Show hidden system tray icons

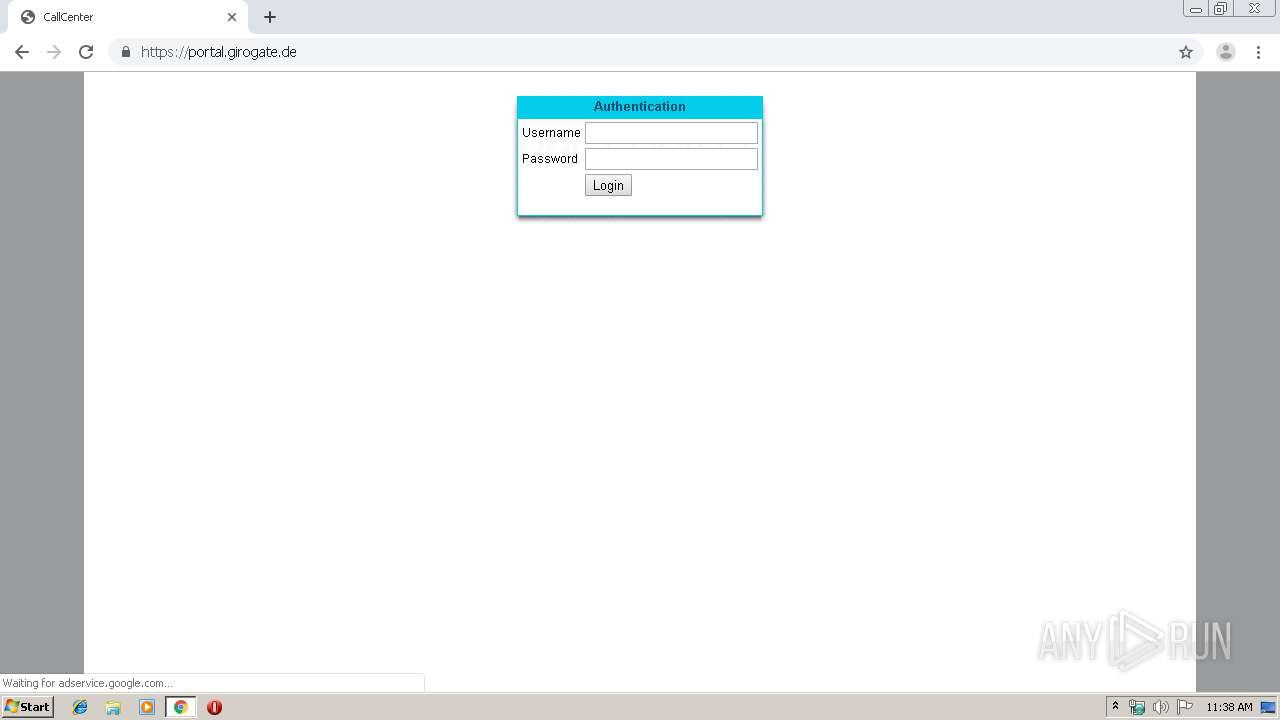[x=1116, y=707]
